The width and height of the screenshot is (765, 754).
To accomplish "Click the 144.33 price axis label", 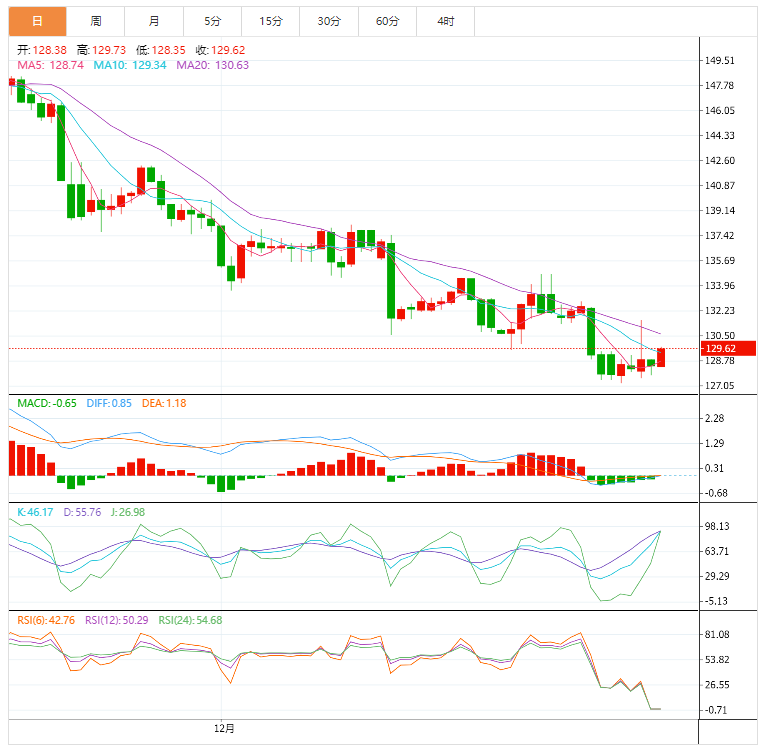I will pyautogui.click(x=720, y=135).
